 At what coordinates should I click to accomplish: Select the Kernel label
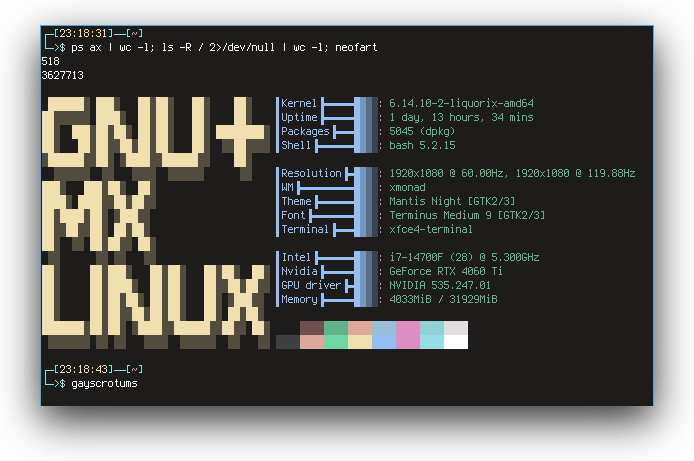point(299,103)
